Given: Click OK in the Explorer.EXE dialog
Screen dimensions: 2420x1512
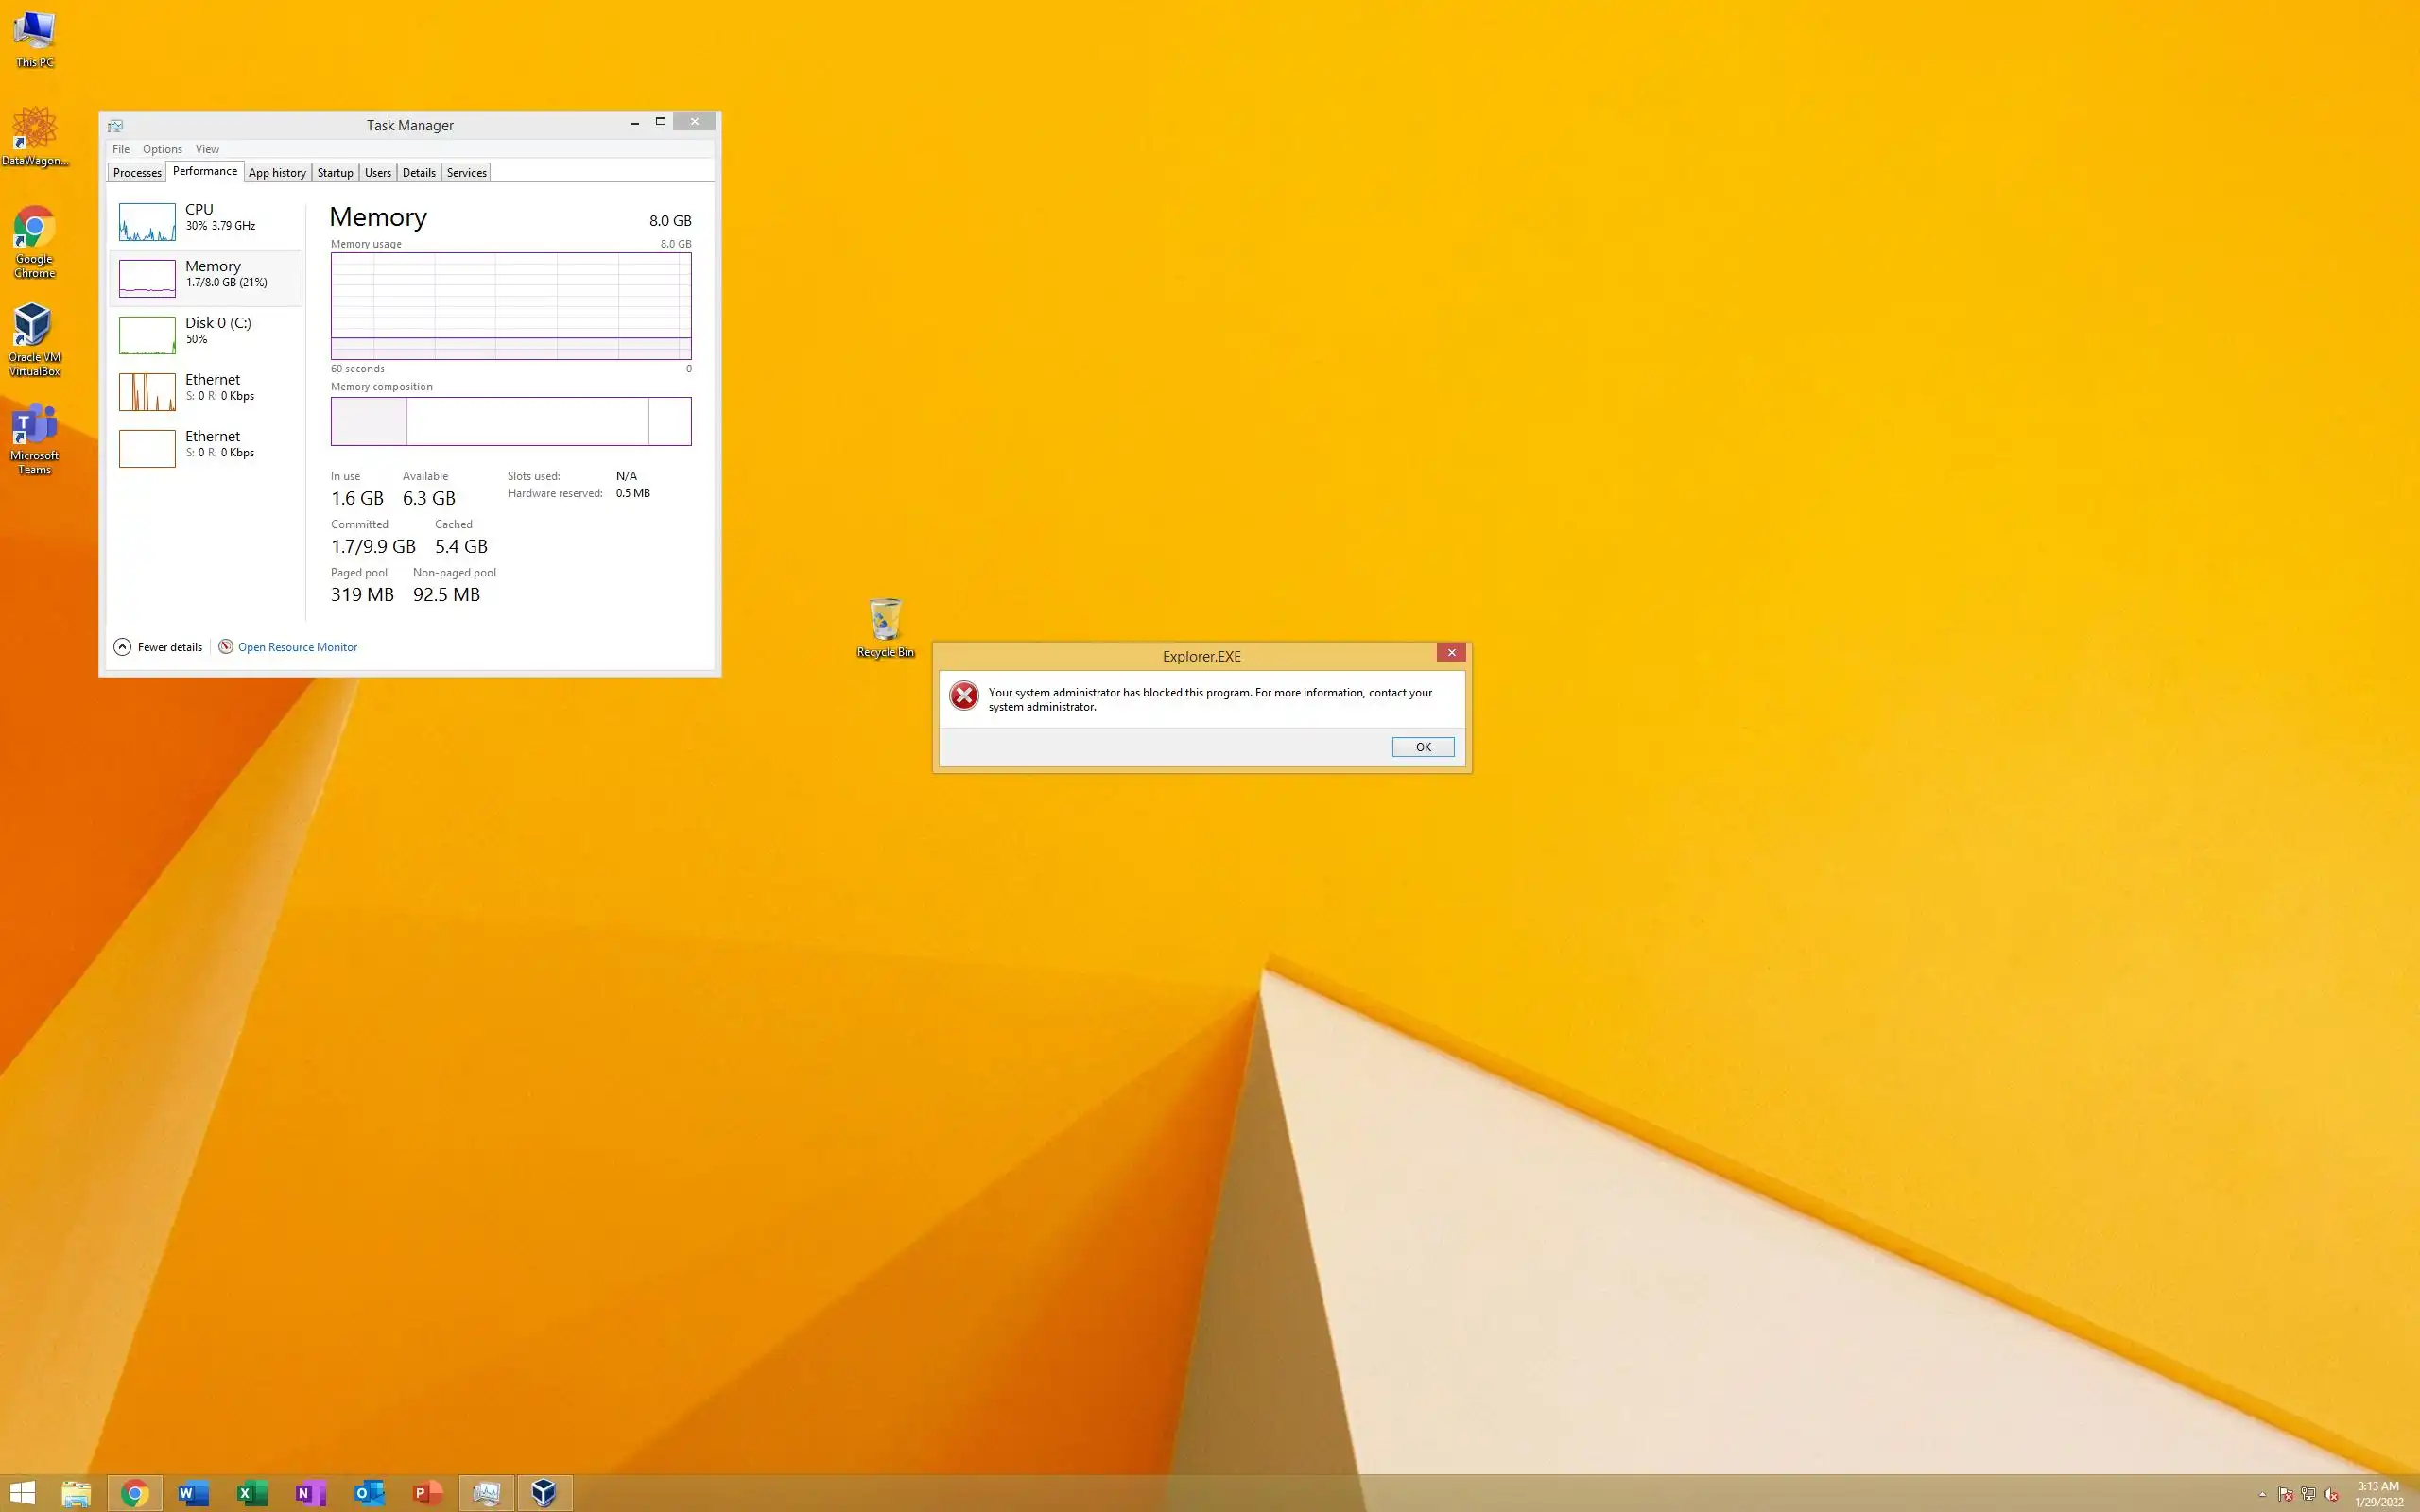Looking at the screenshot, I should [x=1422, y=747].
